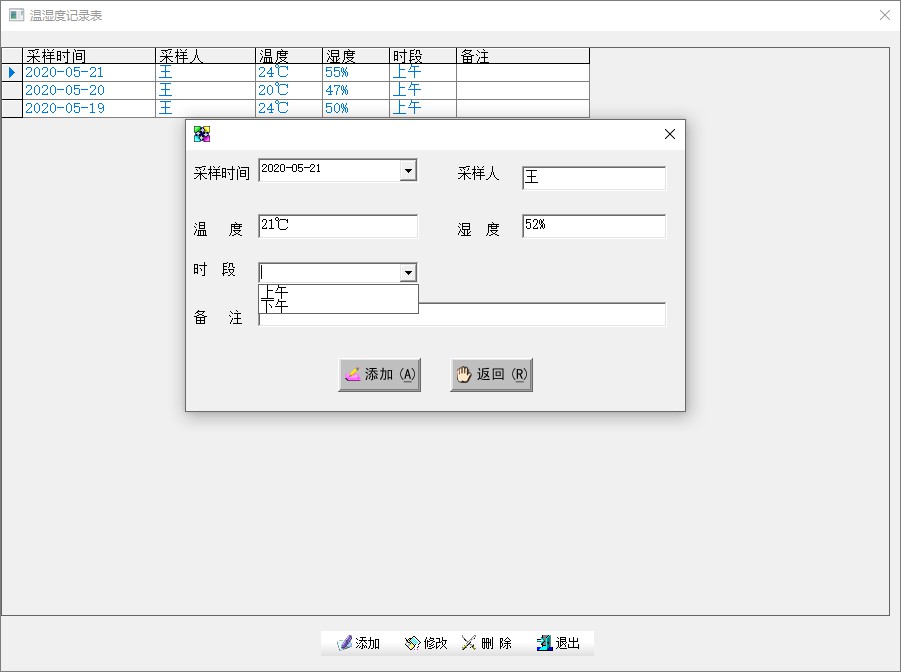Choose 下午 in the 时段 dropdown list
Screen dimensions: 901x672
[x=275, y=306]
